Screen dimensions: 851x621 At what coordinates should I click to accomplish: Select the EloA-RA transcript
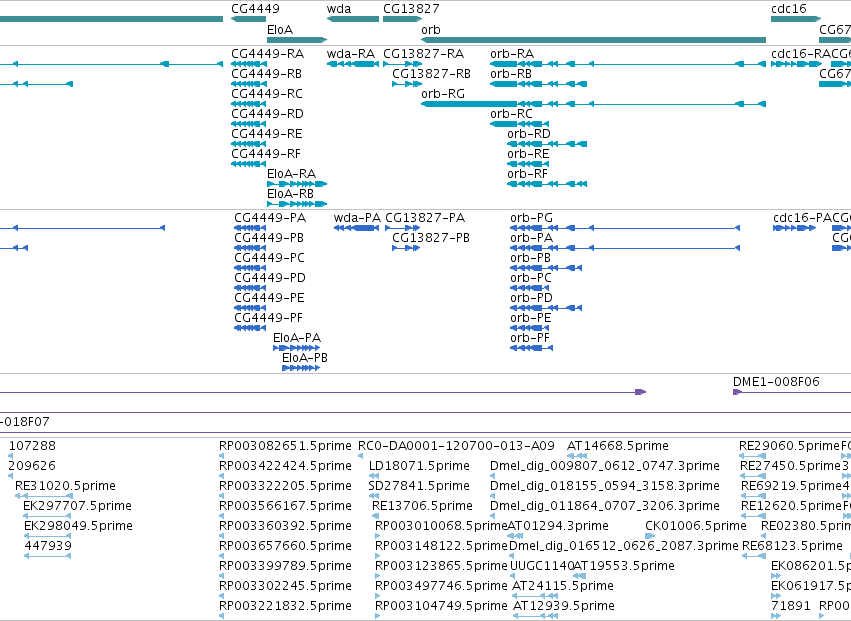pos(297,184)
